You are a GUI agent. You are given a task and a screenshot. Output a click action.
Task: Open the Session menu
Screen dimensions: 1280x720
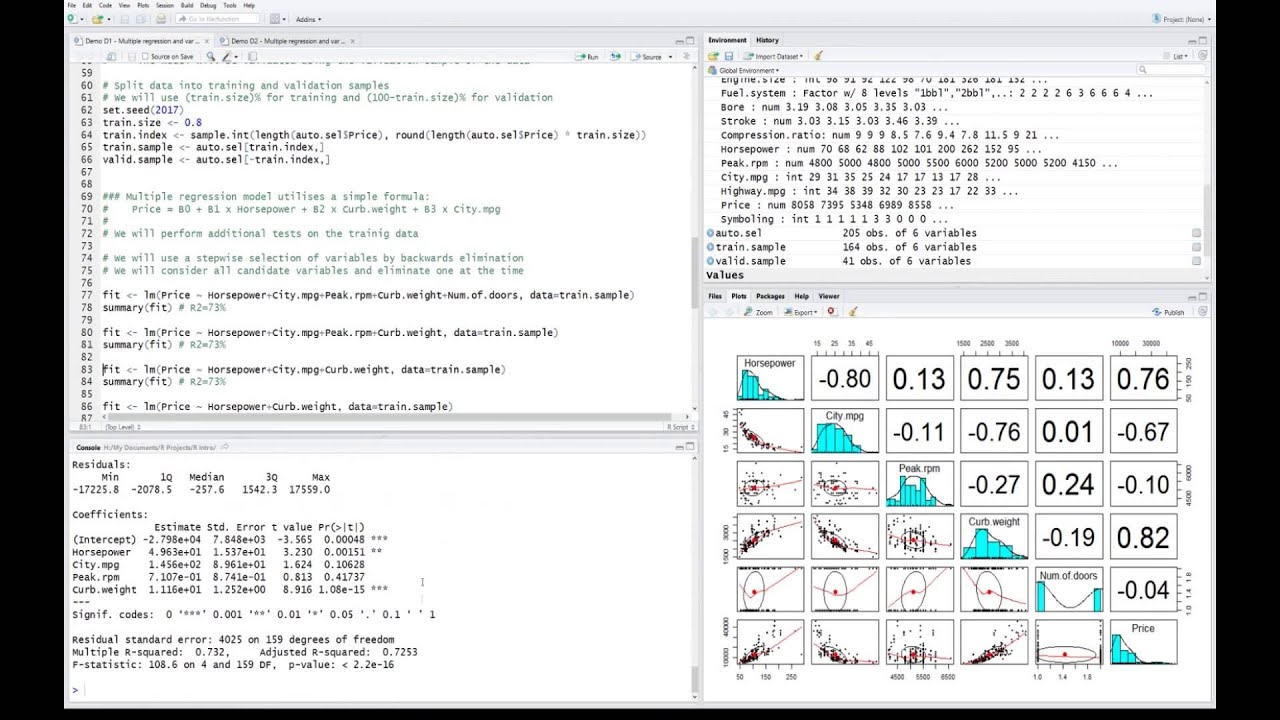click(x=165, y=5)
